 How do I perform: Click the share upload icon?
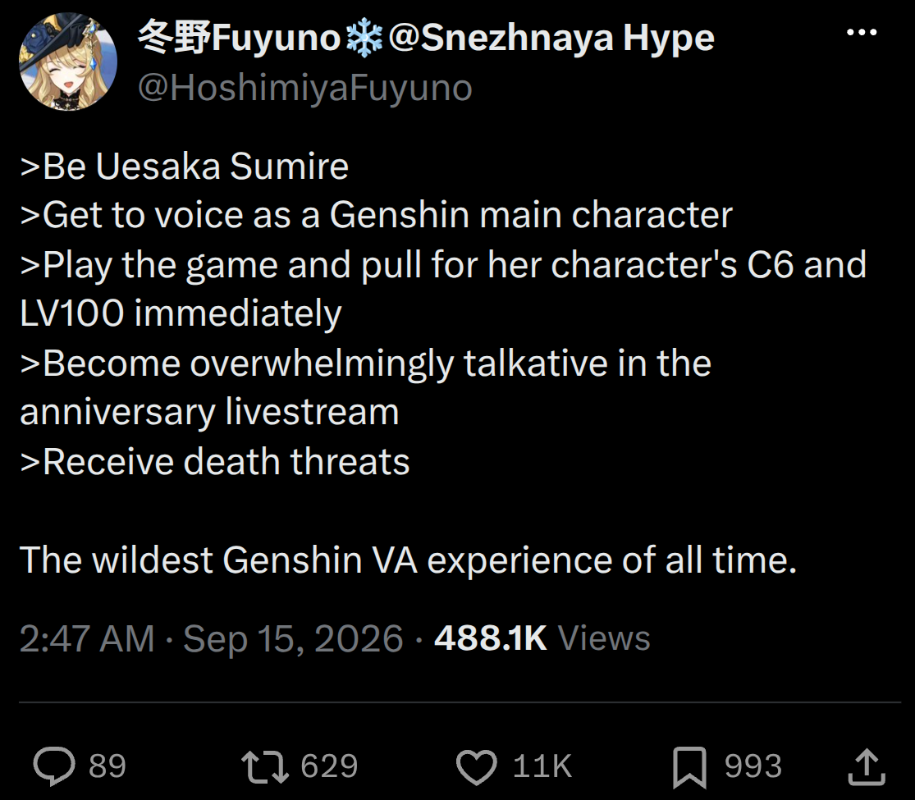pyautogui.click(x=867, y=767)
